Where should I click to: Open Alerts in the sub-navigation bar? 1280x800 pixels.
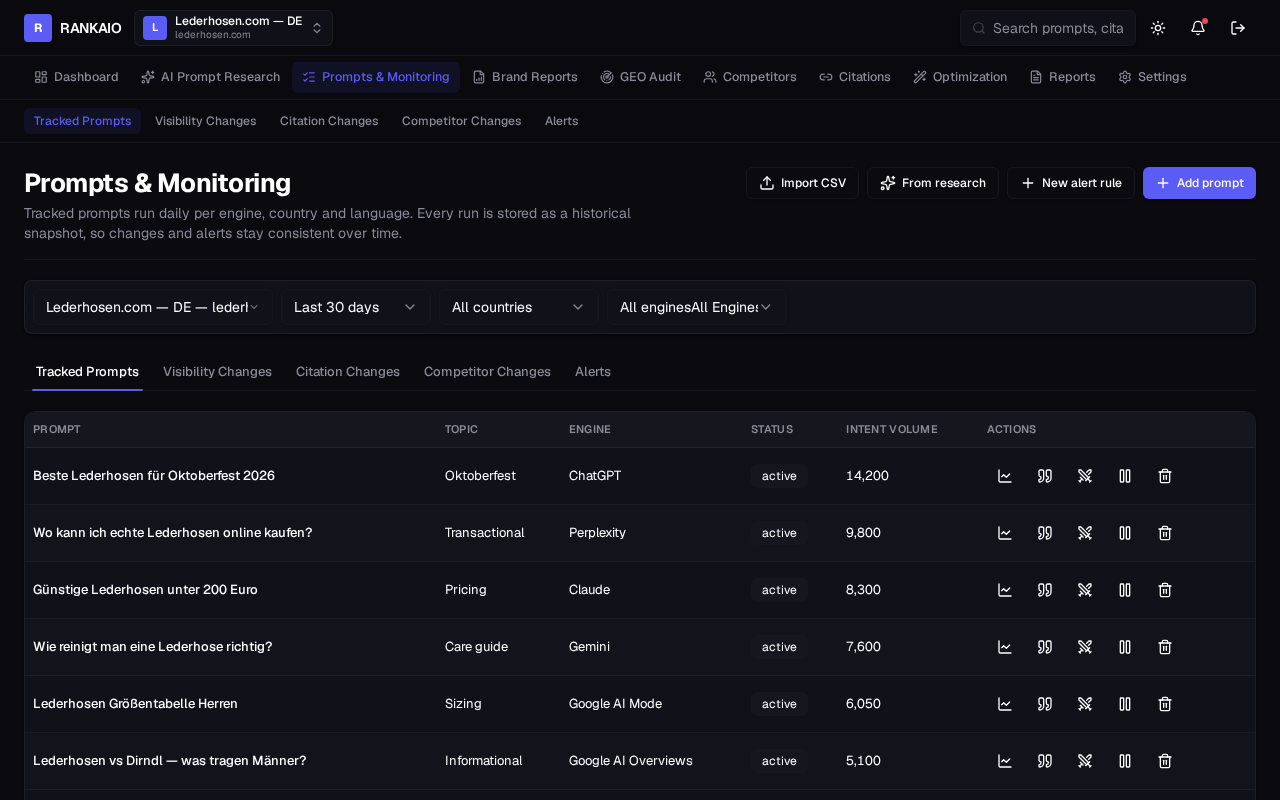[561, 121]
